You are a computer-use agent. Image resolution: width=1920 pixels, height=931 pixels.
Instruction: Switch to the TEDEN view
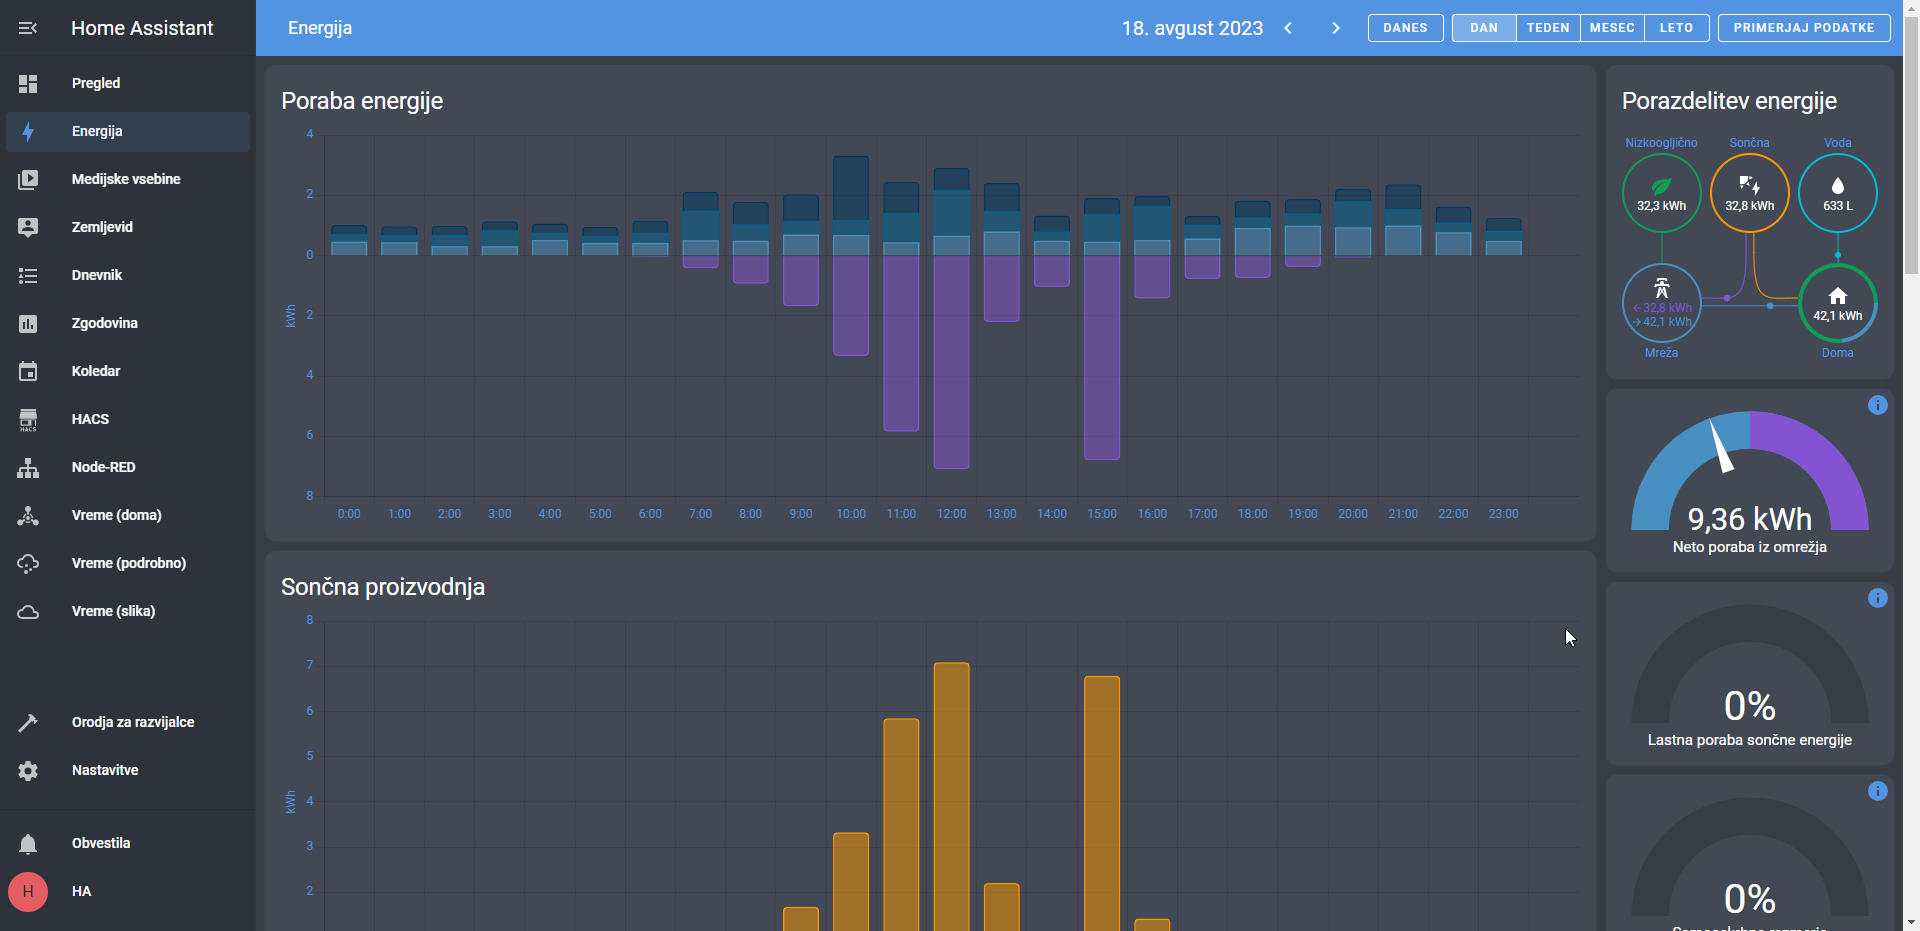click(x=1548, y=28)
